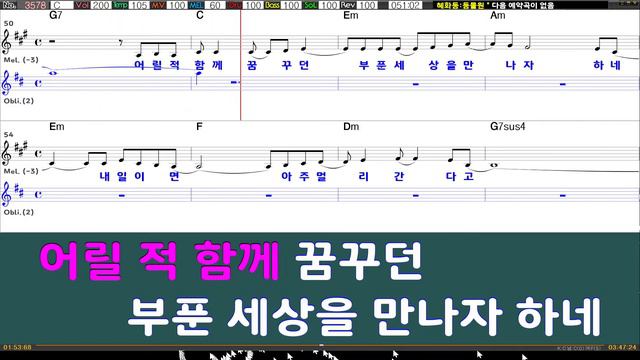Click the green Sol label
This screenshot has width=640, height=360.
click(x=310, y=5)
